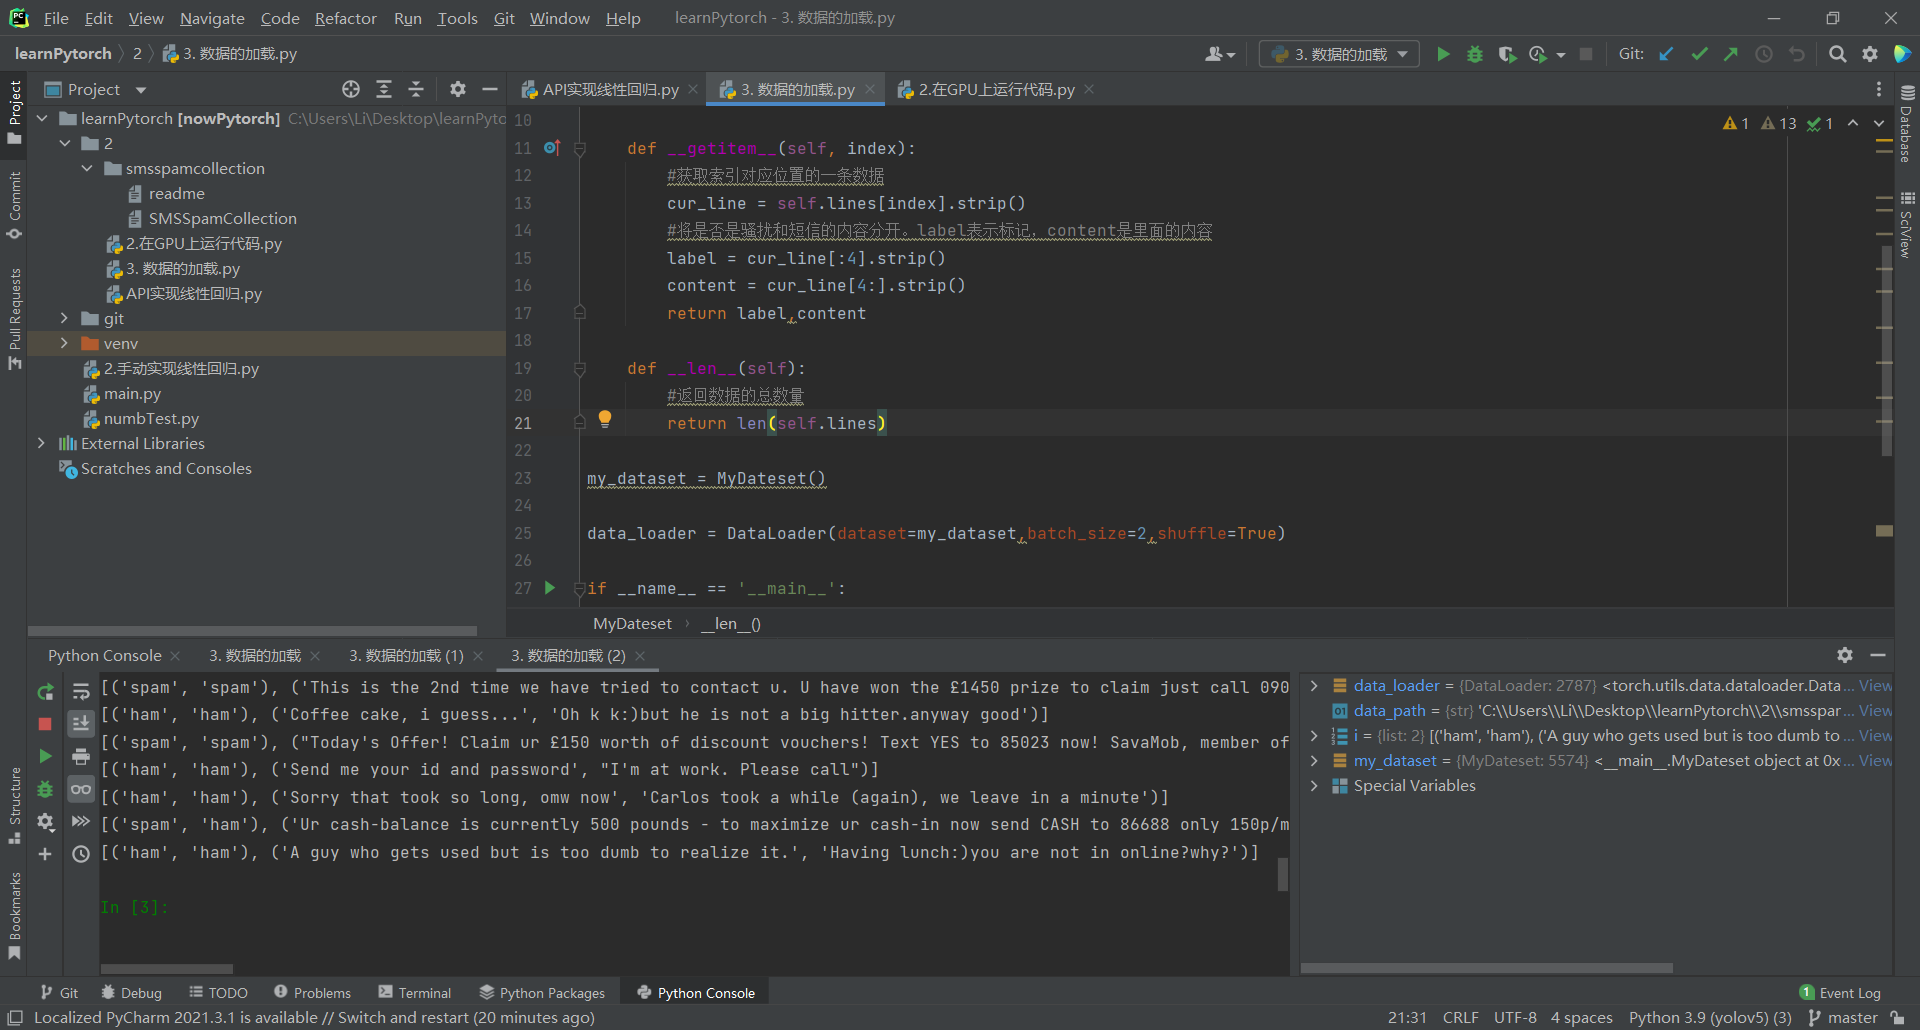Stop the Python console with red square
1920x1030 pixels.
[45, 723]
